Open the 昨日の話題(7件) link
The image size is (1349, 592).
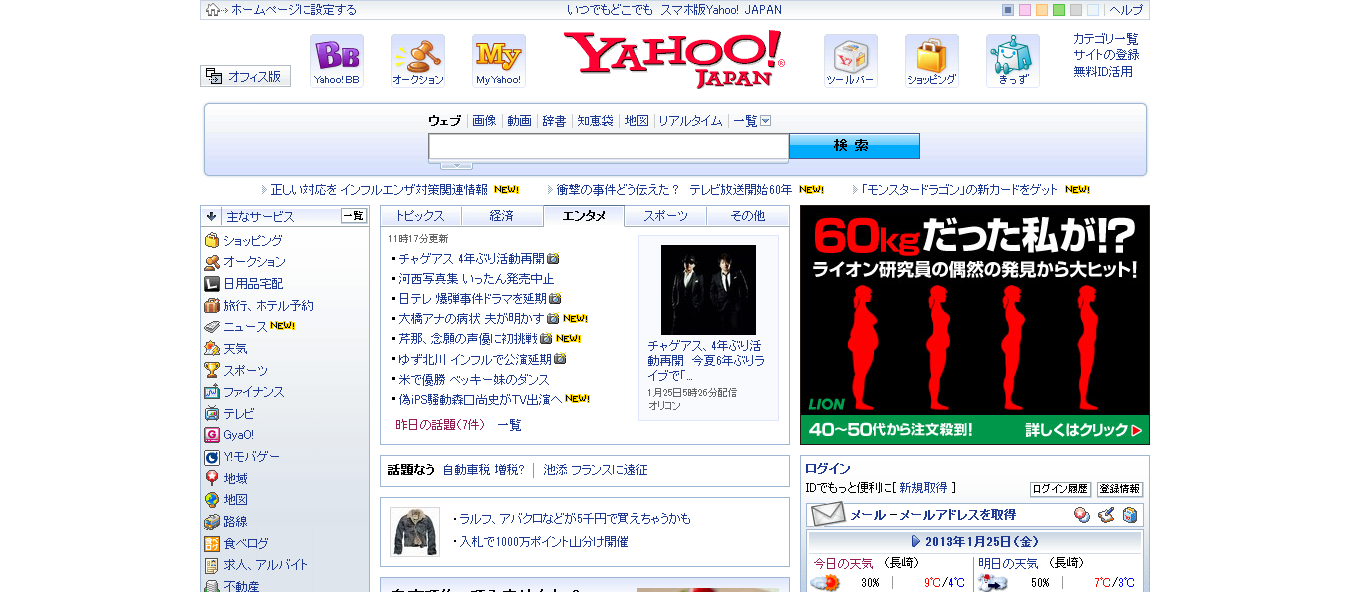tap(440, 425)
